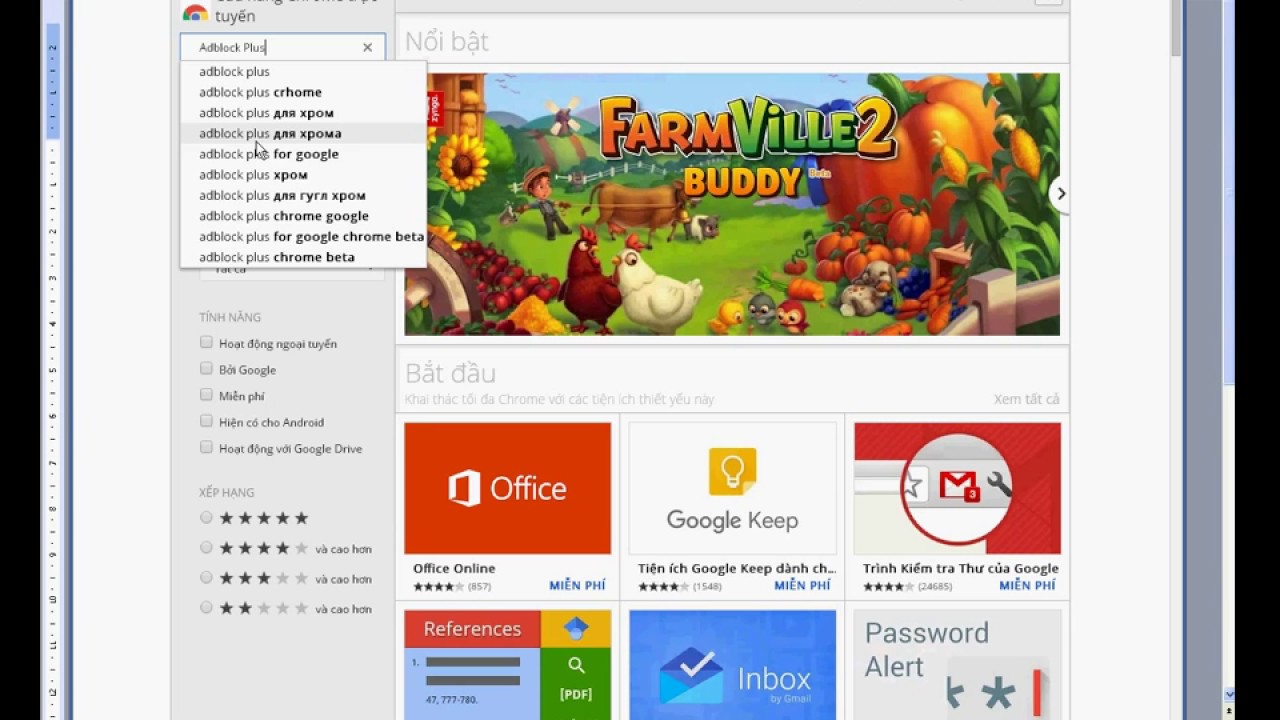
Task: Click Google Keep rating count (1548)
Action: (x=707, y=587)
